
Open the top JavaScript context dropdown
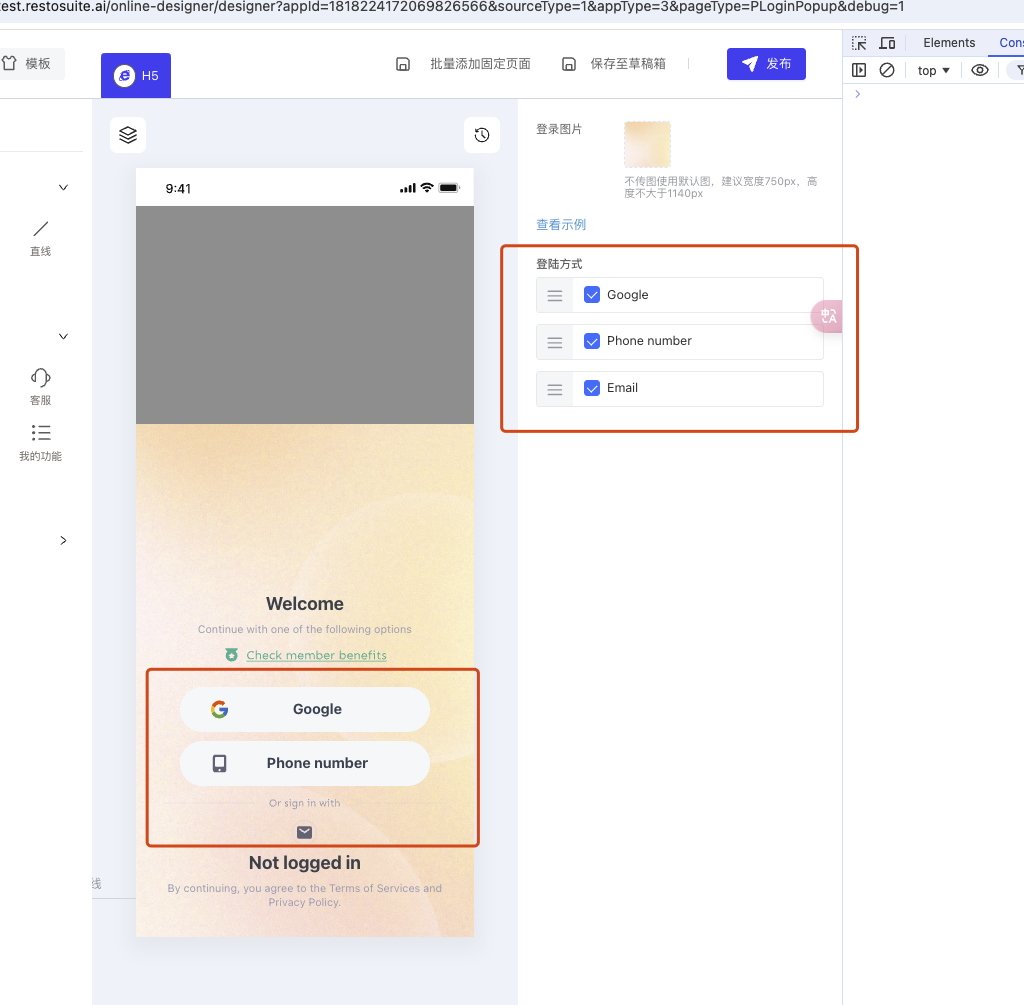933,71
